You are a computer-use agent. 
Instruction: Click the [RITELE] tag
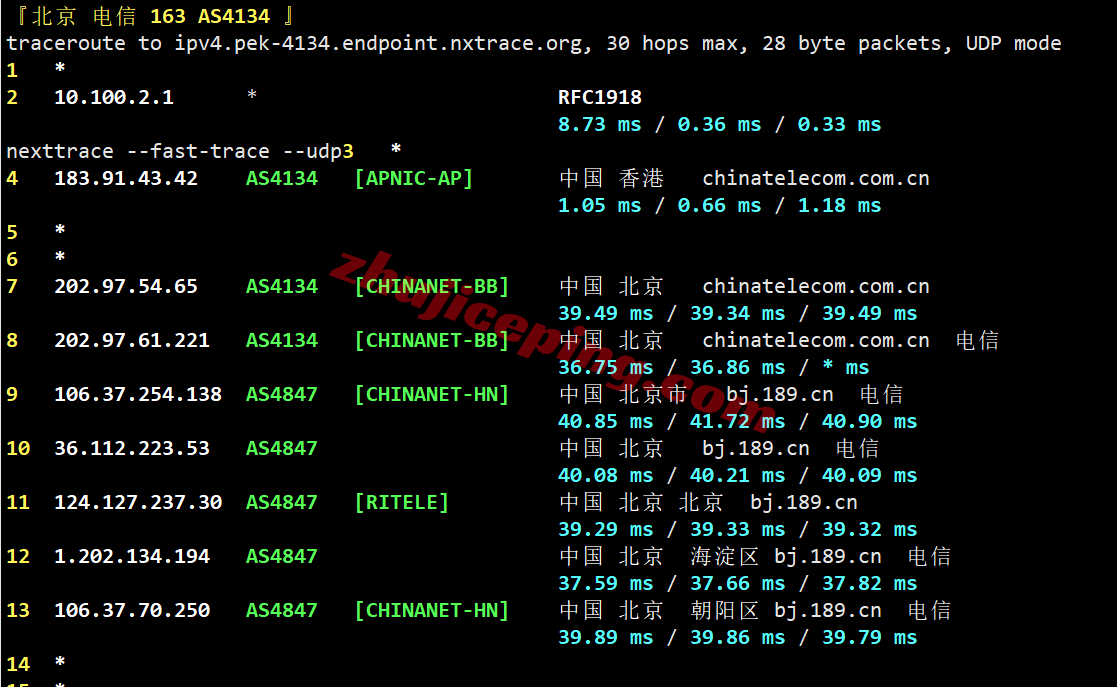pos(402,502)
